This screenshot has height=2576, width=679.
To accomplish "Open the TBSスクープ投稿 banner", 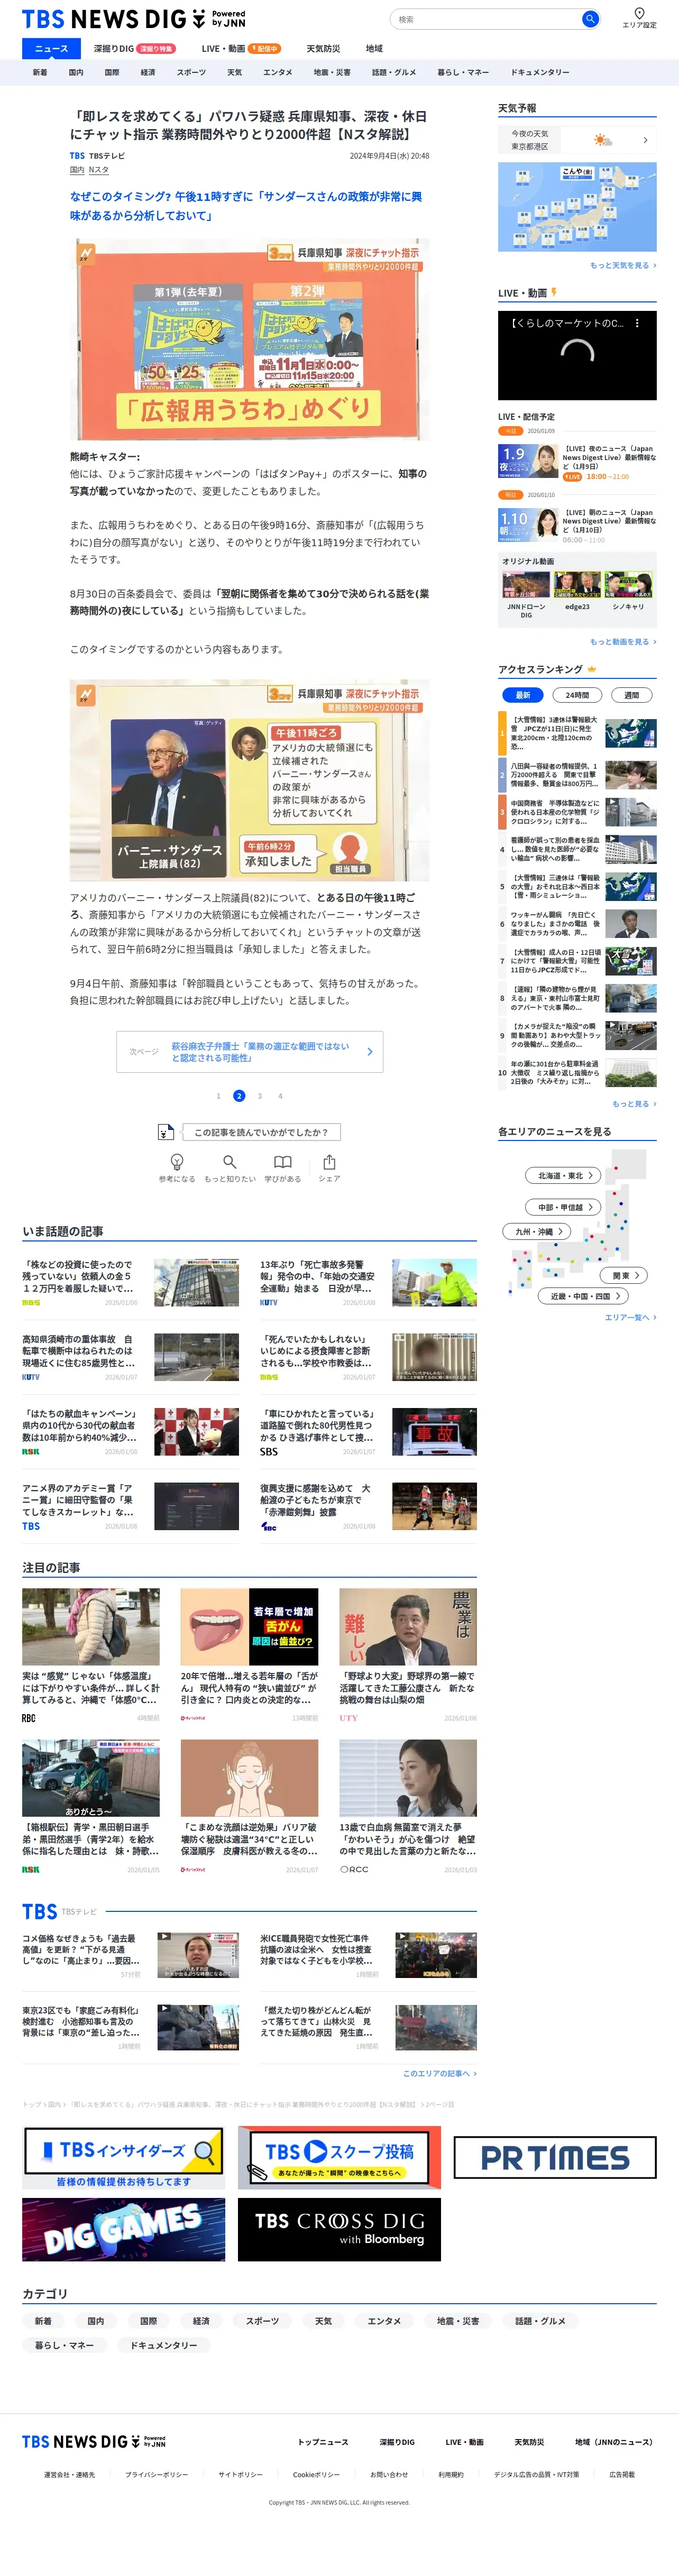I will 339,2158.
